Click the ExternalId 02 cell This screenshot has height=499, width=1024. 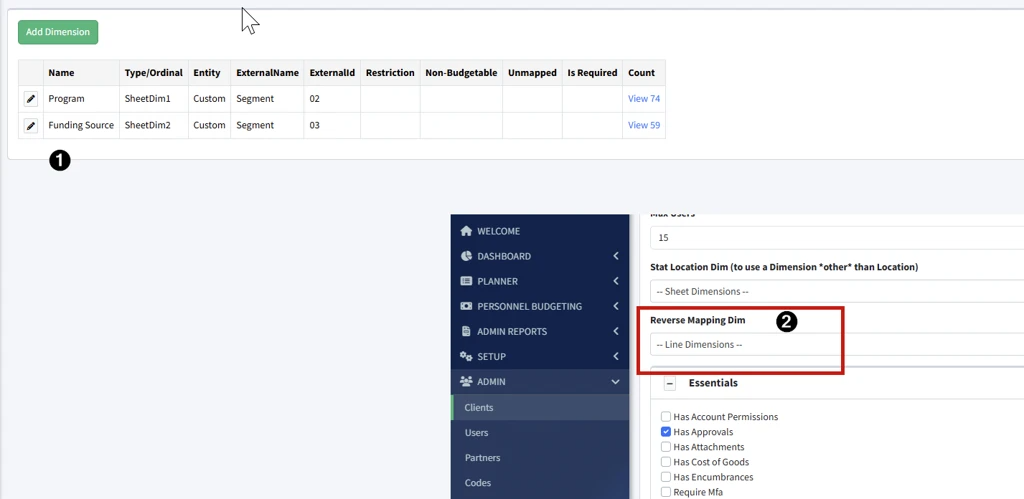coord(332,99)
